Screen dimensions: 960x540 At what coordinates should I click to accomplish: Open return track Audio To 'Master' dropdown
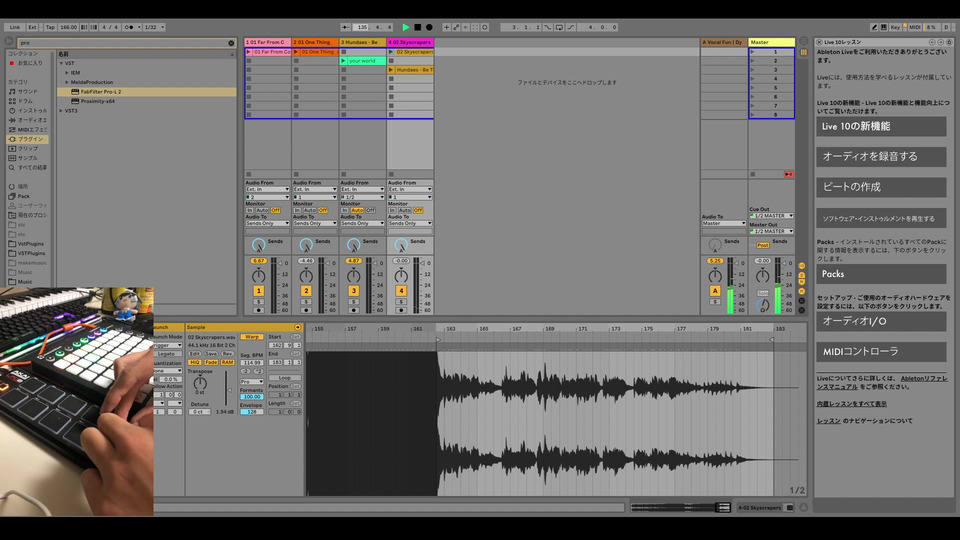tap(724, 223)
